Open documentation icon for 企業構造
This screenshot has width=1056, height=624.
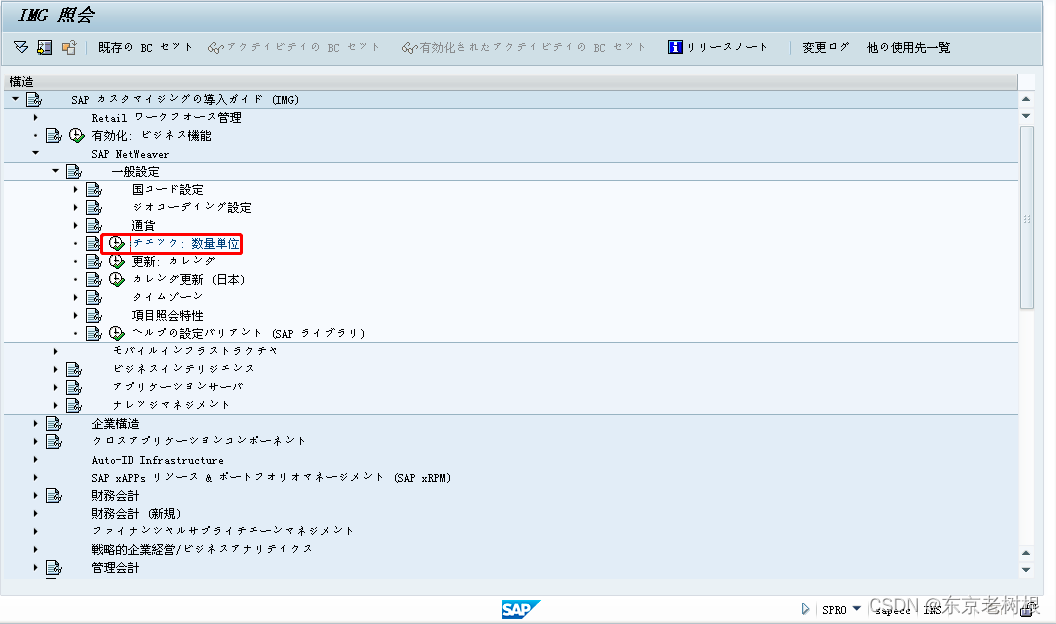(54, 423)
